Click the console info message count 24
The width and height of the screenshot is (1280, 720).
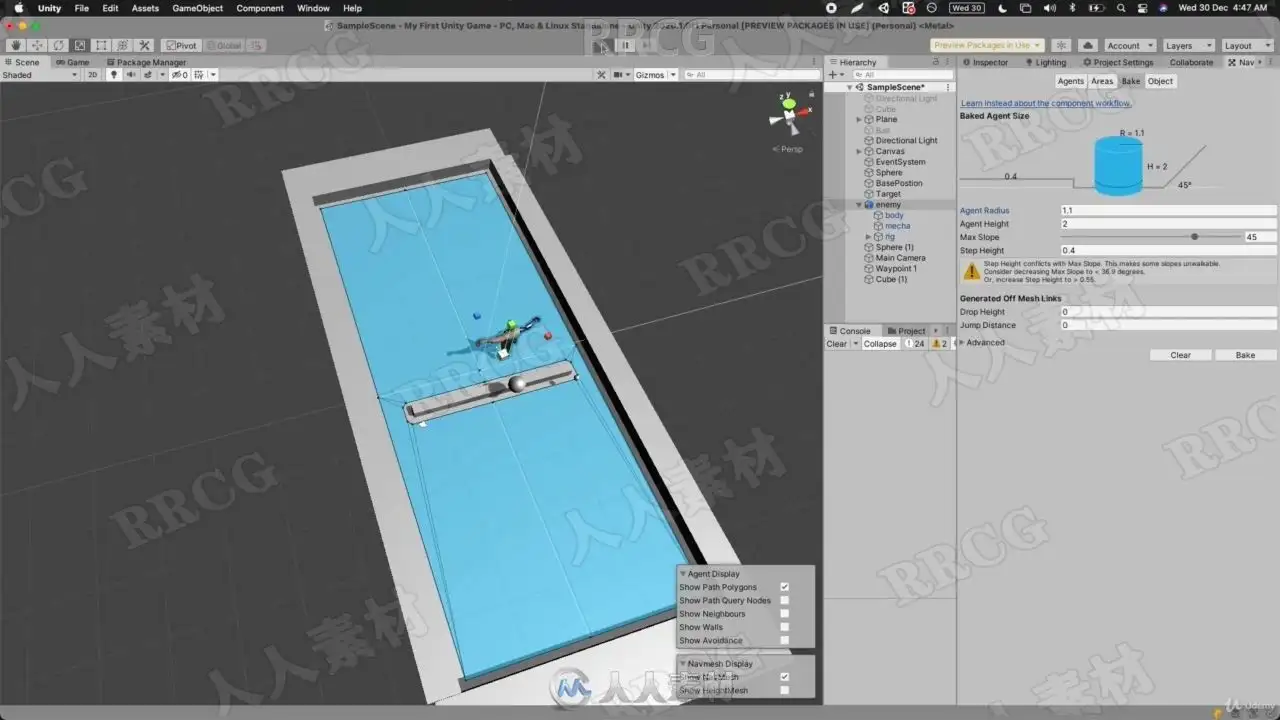(915, 343)
